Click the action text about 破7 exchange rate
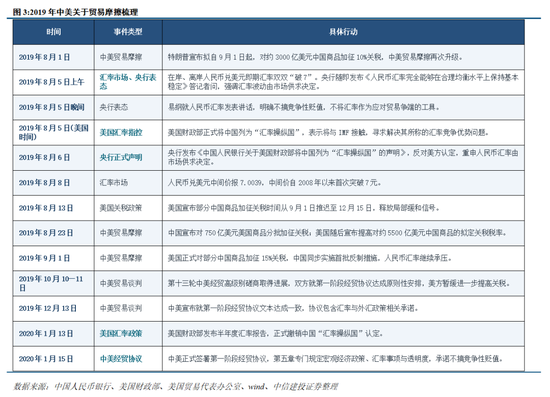This screenshot has height=397, width=550. (343, 82)
